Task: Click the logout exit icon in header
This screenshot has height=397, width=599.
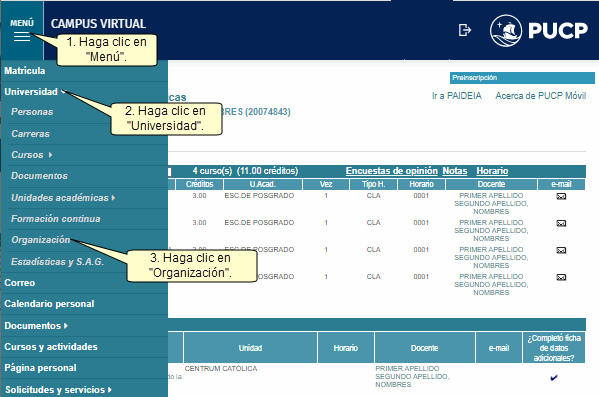Action: tap(465, 30)
